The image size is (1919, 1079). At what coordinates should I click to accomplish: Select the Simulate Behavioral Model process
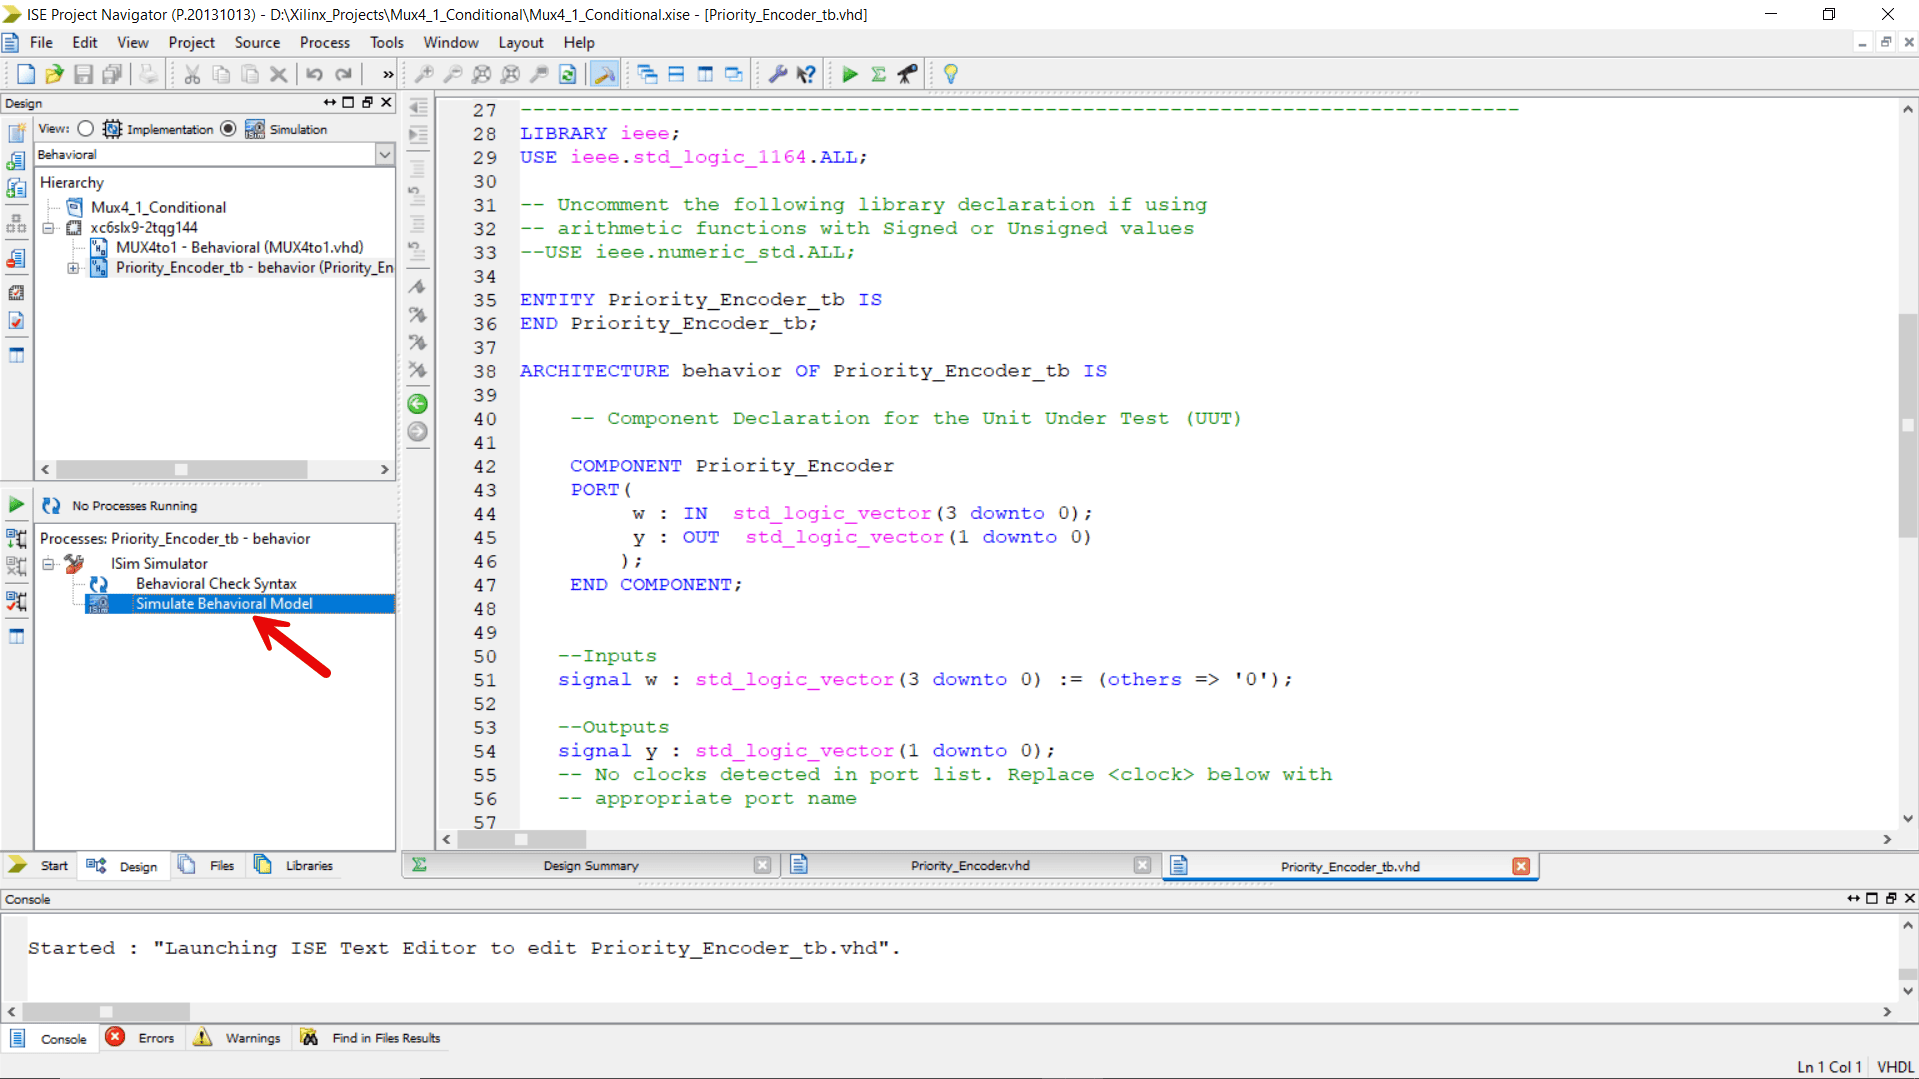pos(225,603)
